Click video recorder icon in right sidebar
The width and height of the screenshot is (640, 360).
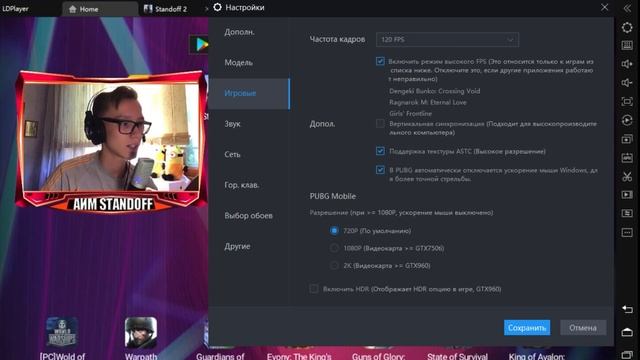click(627, 195)
